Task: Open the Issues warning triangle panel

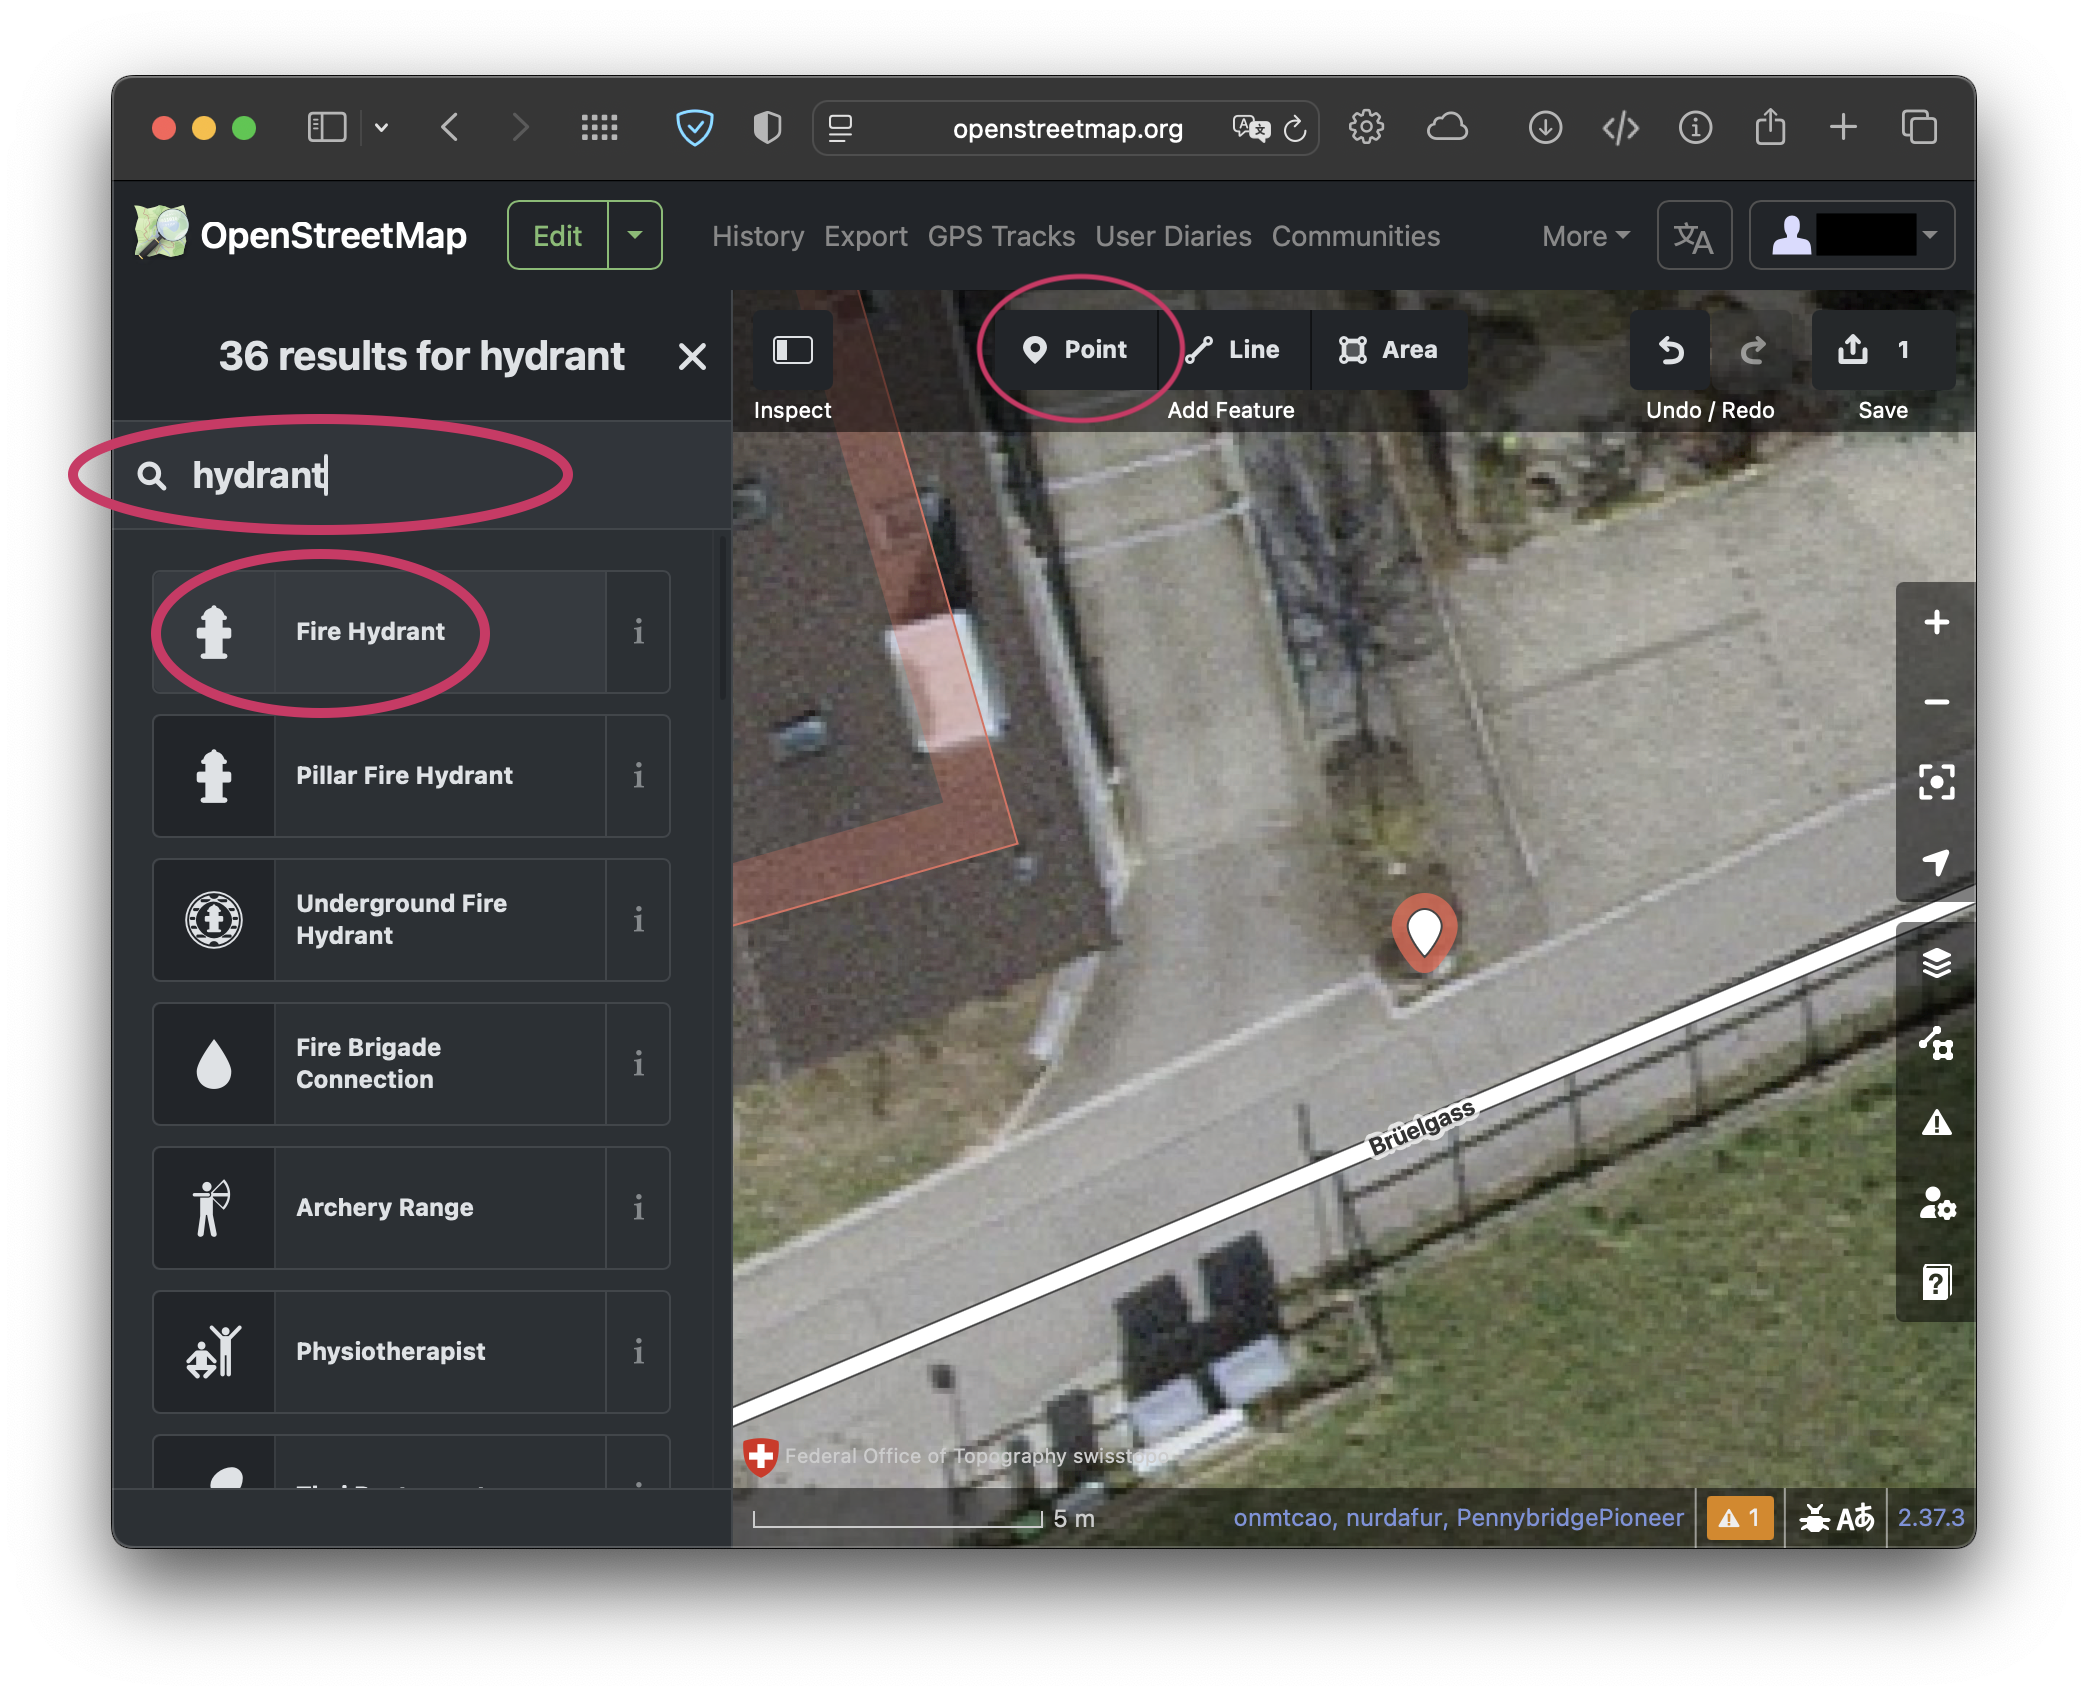Action: [x=1936, y=1123]
